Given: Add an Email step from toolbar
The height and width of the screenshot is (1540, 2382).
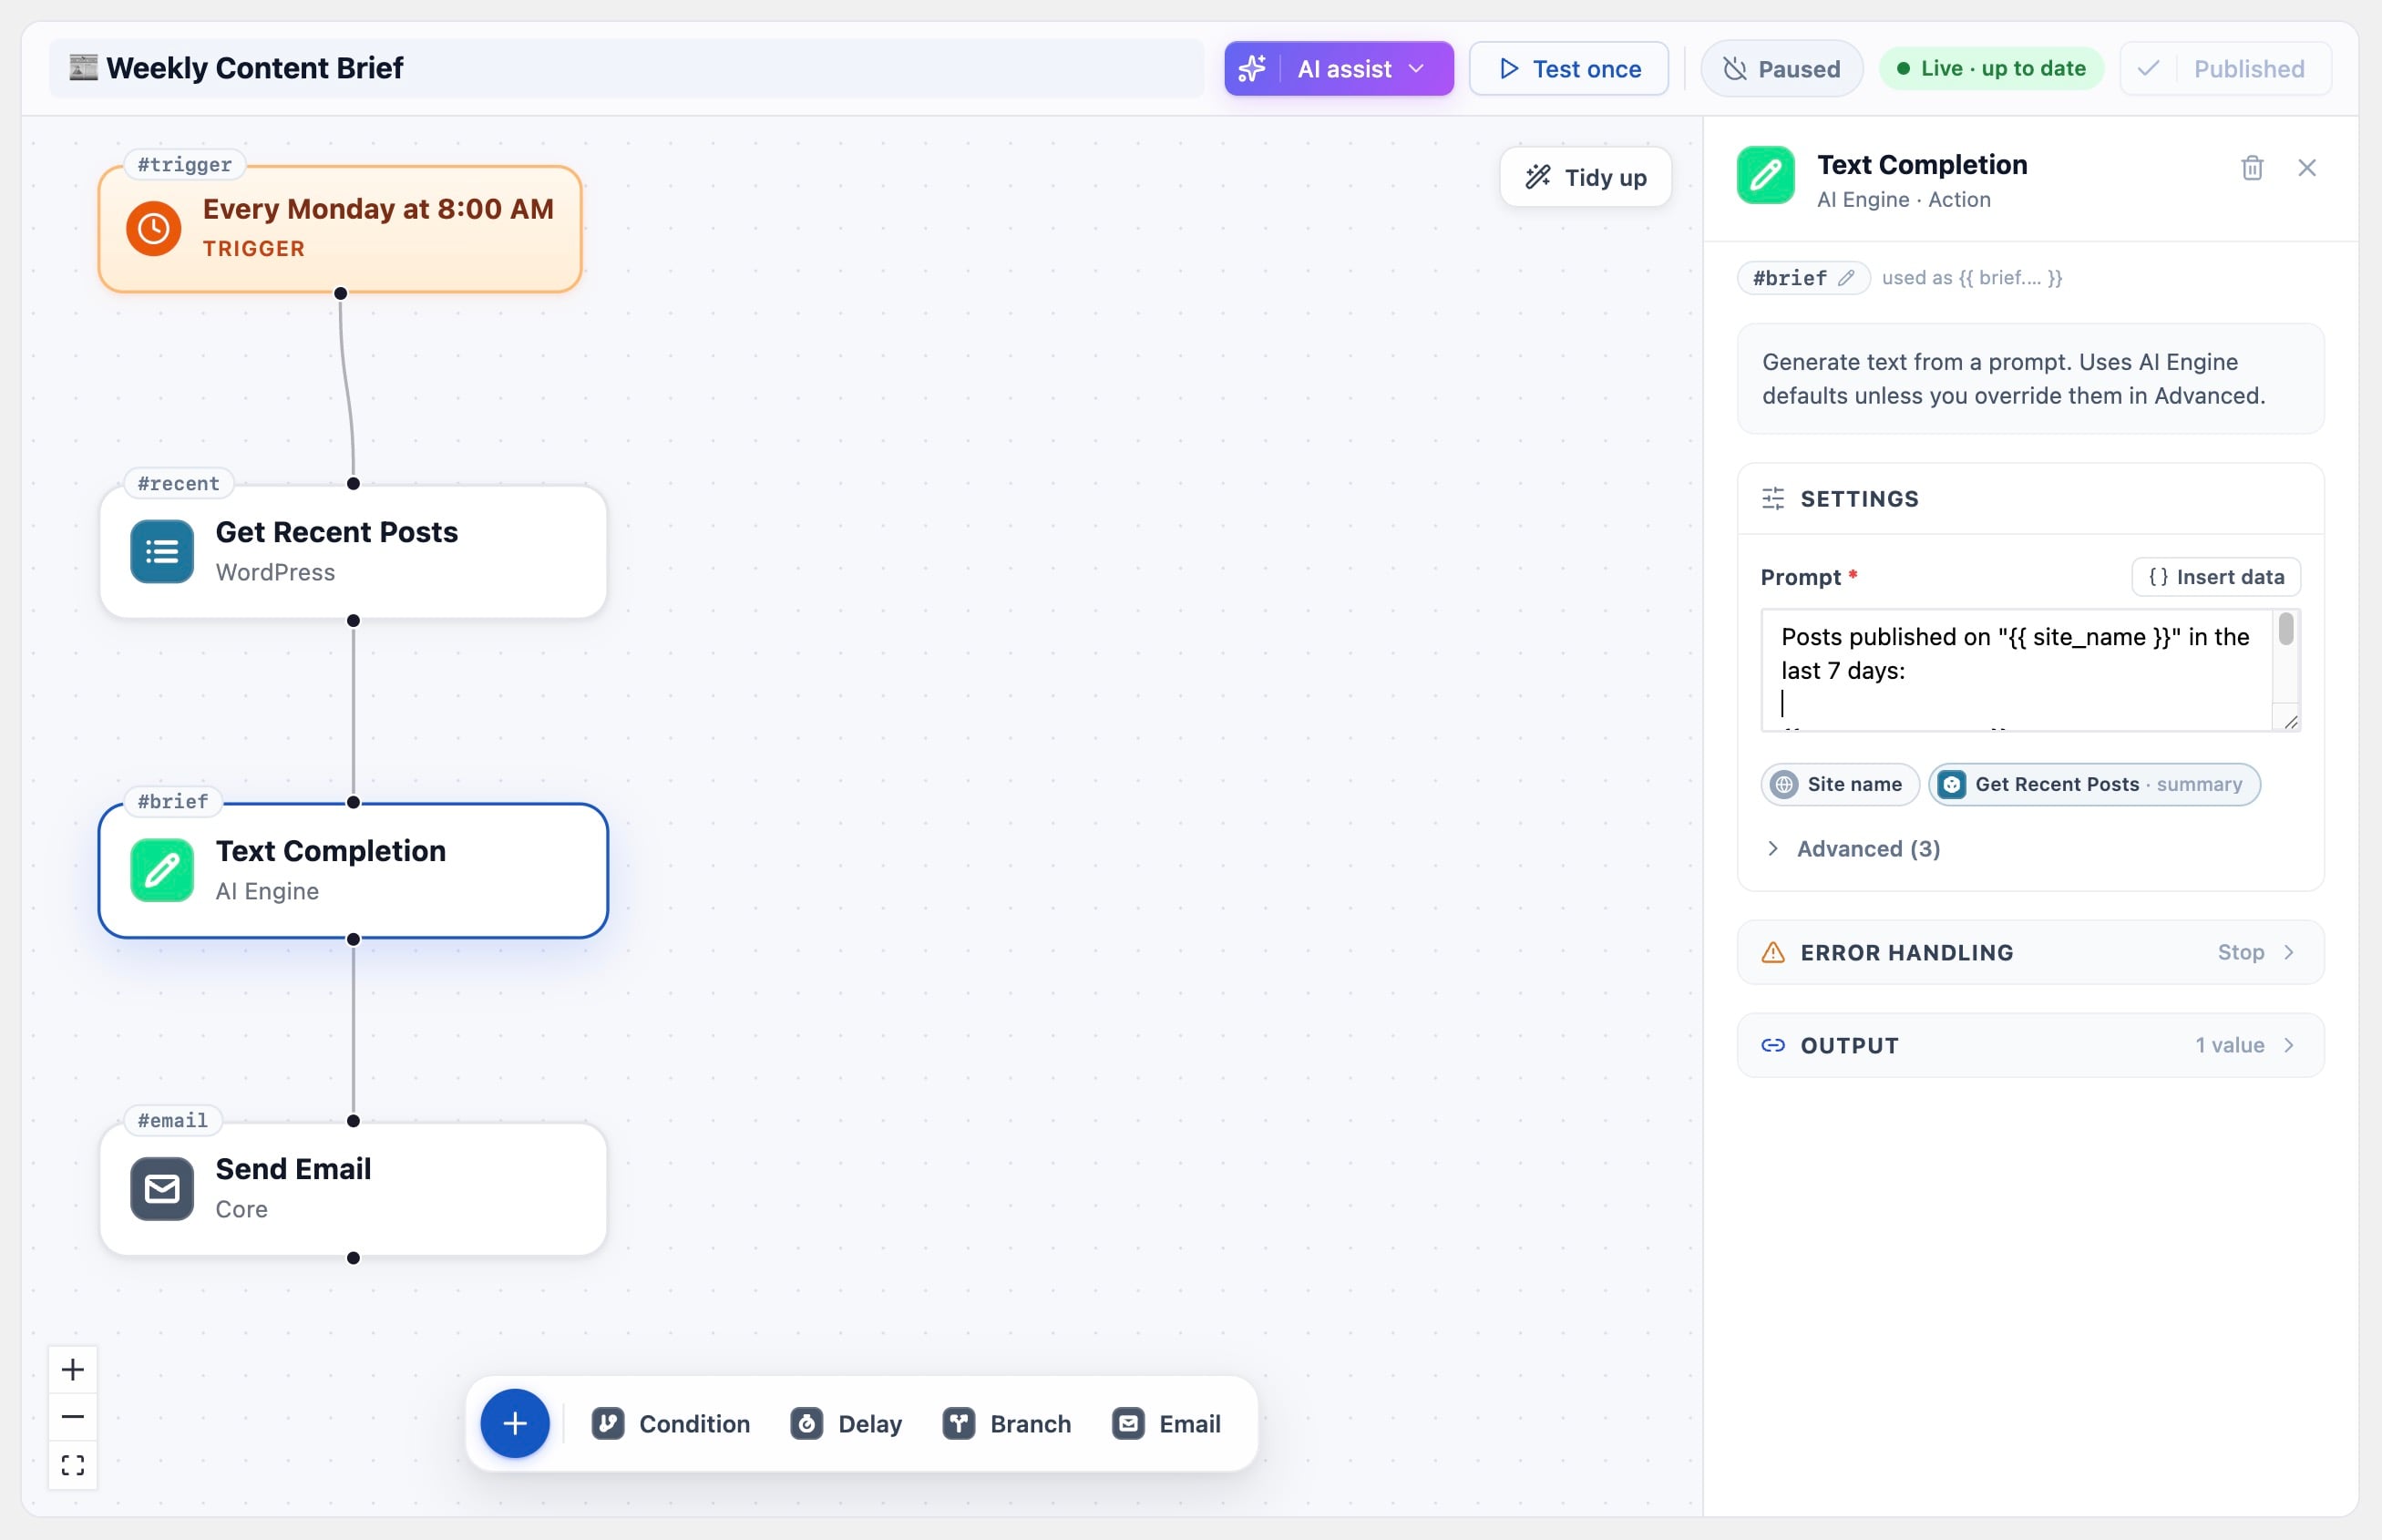Looking at the screenshot, I should 1166,1423.
